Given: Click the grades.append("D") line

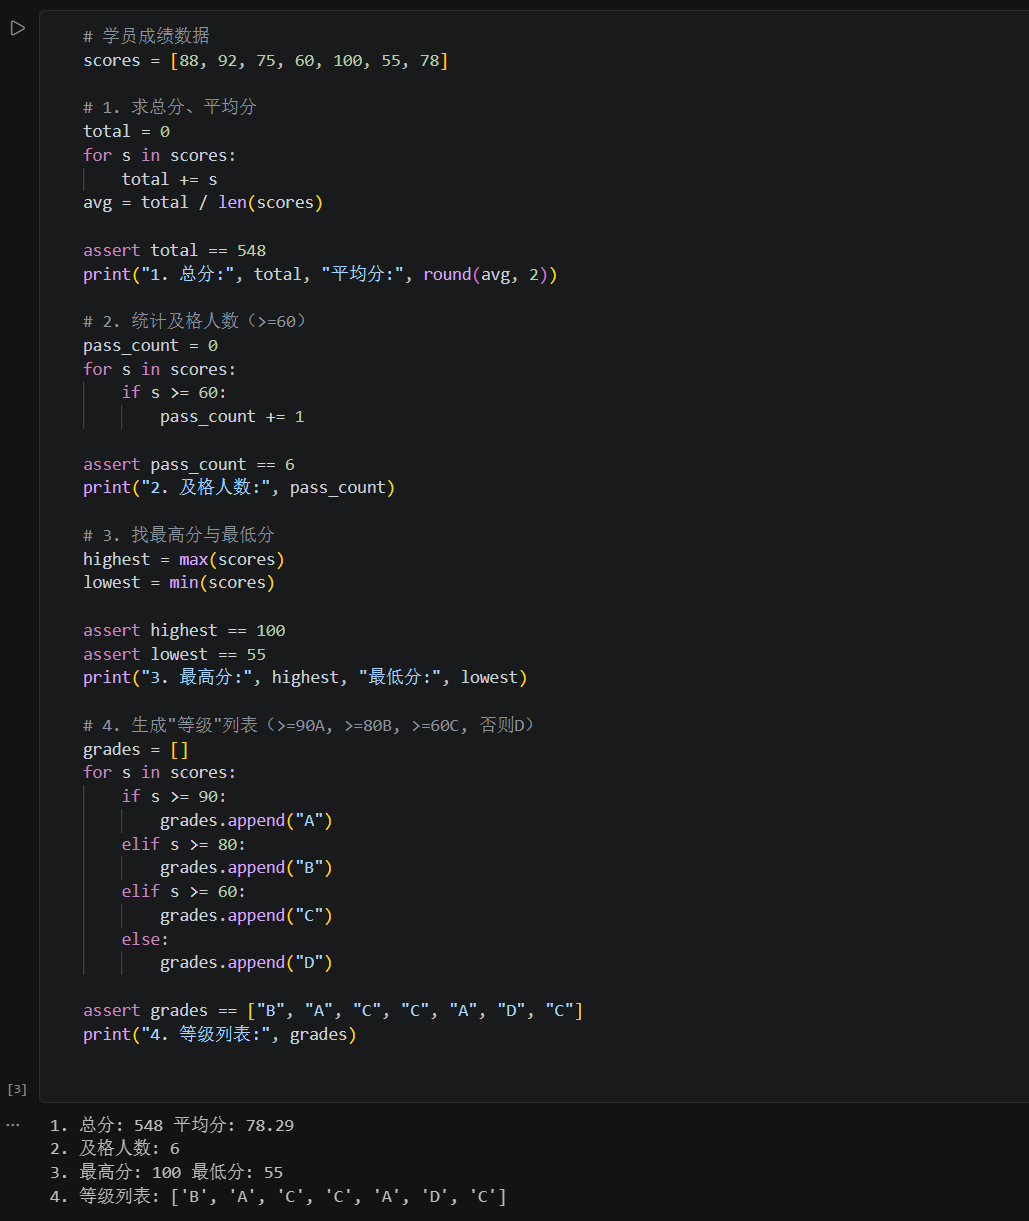Looking at the screenshot, I should point(246,963).
